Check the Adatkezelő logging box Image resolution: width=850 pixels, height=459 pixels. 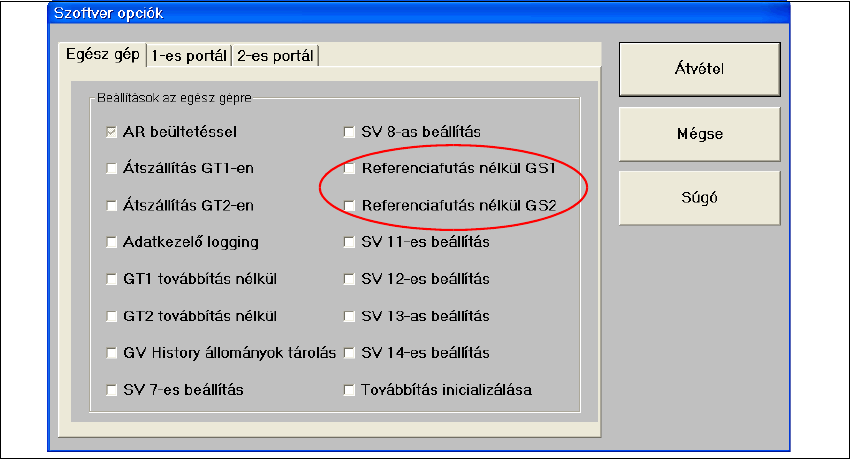tap(112, 242)
